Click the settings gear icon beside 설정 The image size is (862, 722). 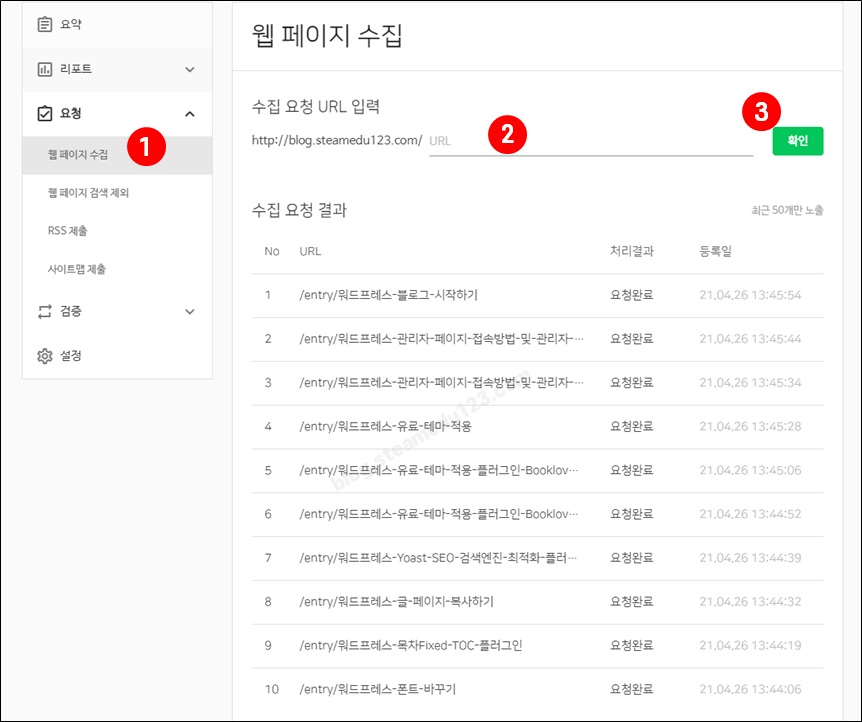click(45, 356)
